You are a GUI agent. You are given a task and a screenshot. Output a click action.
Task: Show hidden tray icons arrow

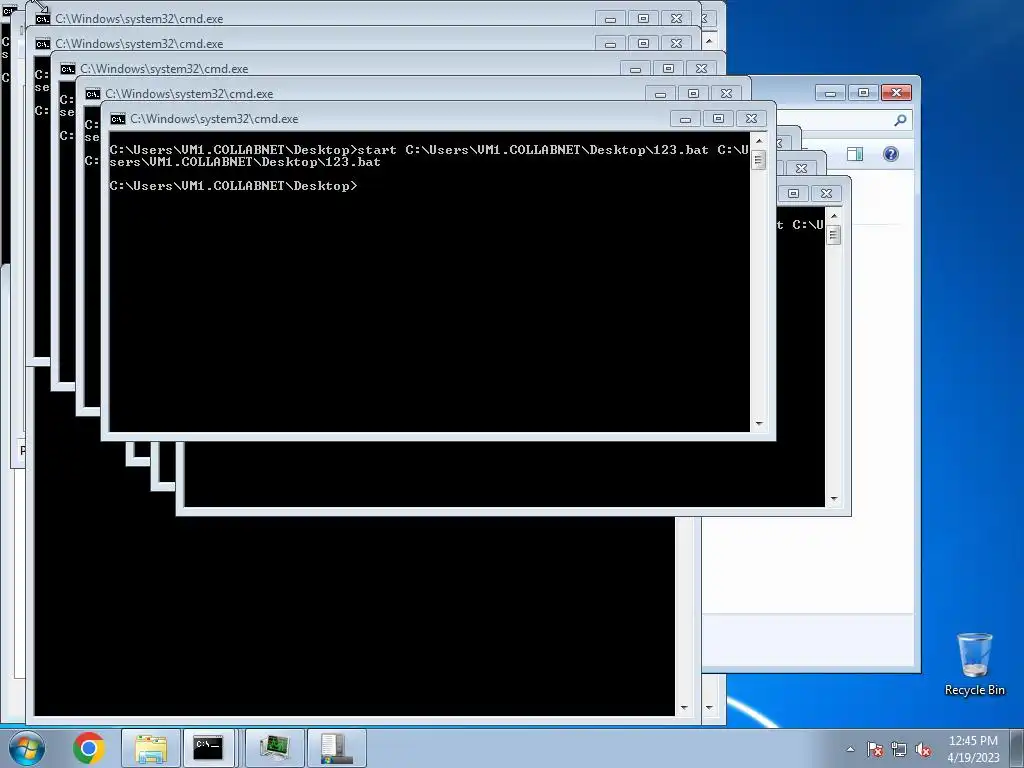[x=850, y=749]
